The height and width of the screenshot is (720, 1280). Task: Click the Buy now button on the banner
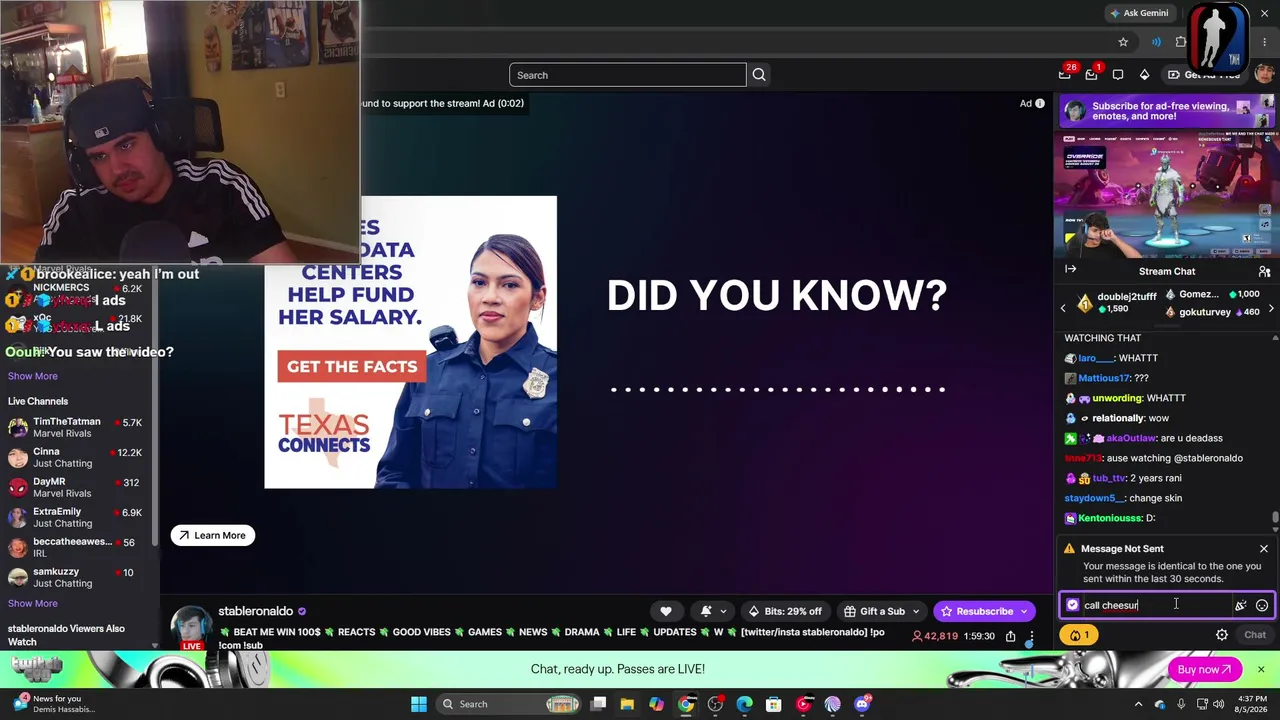pos(1204,669)
